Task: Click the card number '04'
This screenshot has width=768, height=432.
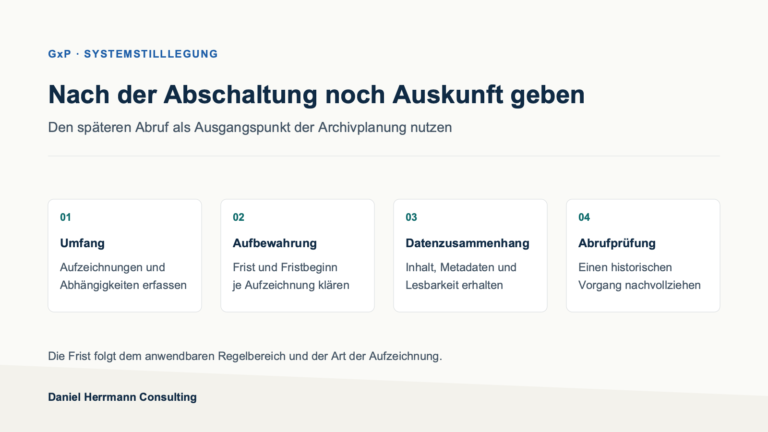Action: click(x=584, y=217)
